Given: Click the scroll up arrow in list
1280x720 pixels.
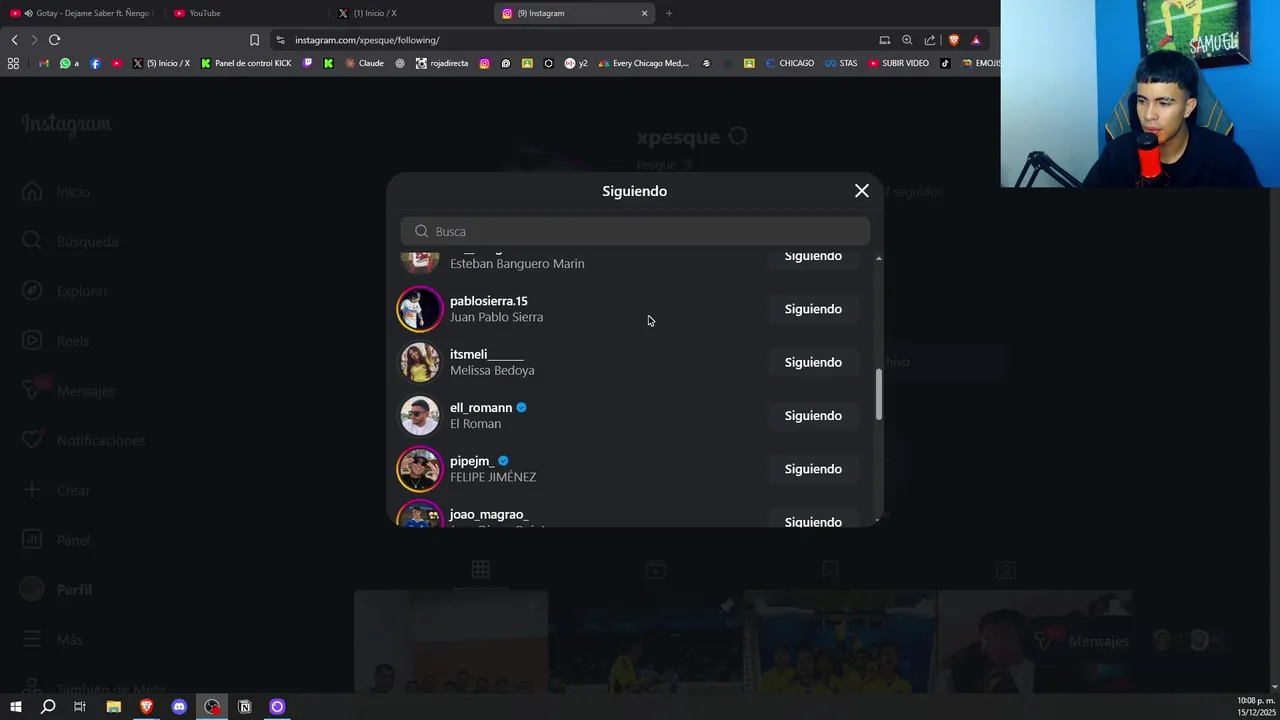Looking at the screenshot, I should [x=879, y=259].
